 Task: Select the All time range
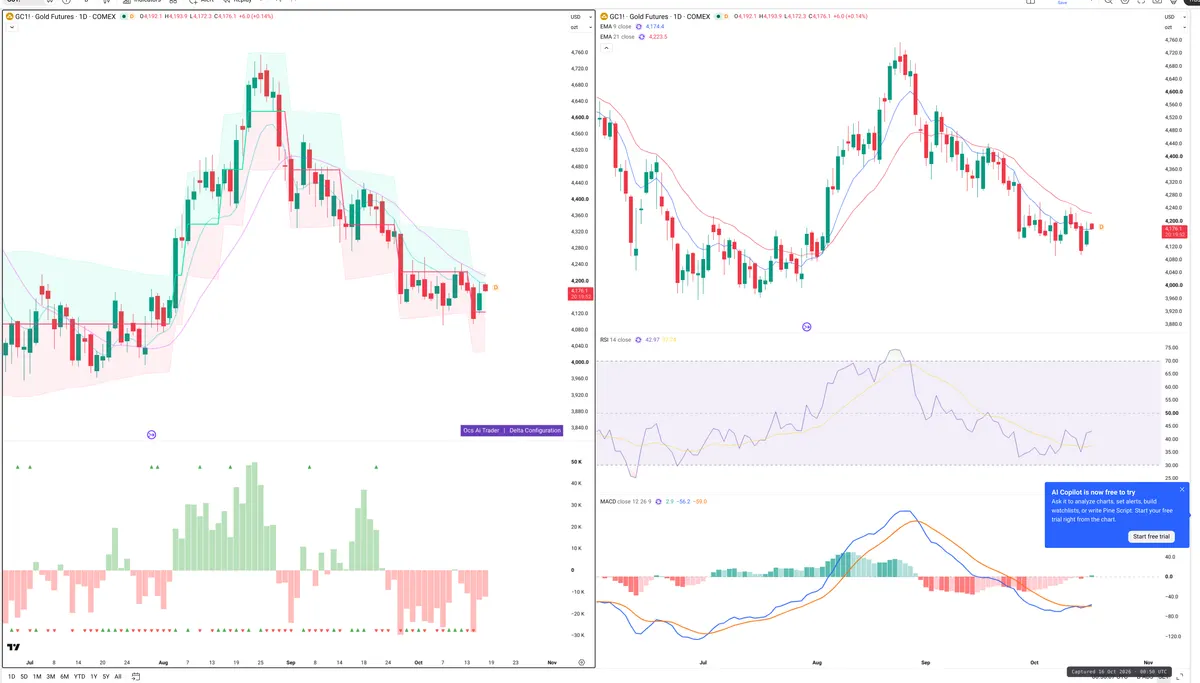[x=118, y=676]
